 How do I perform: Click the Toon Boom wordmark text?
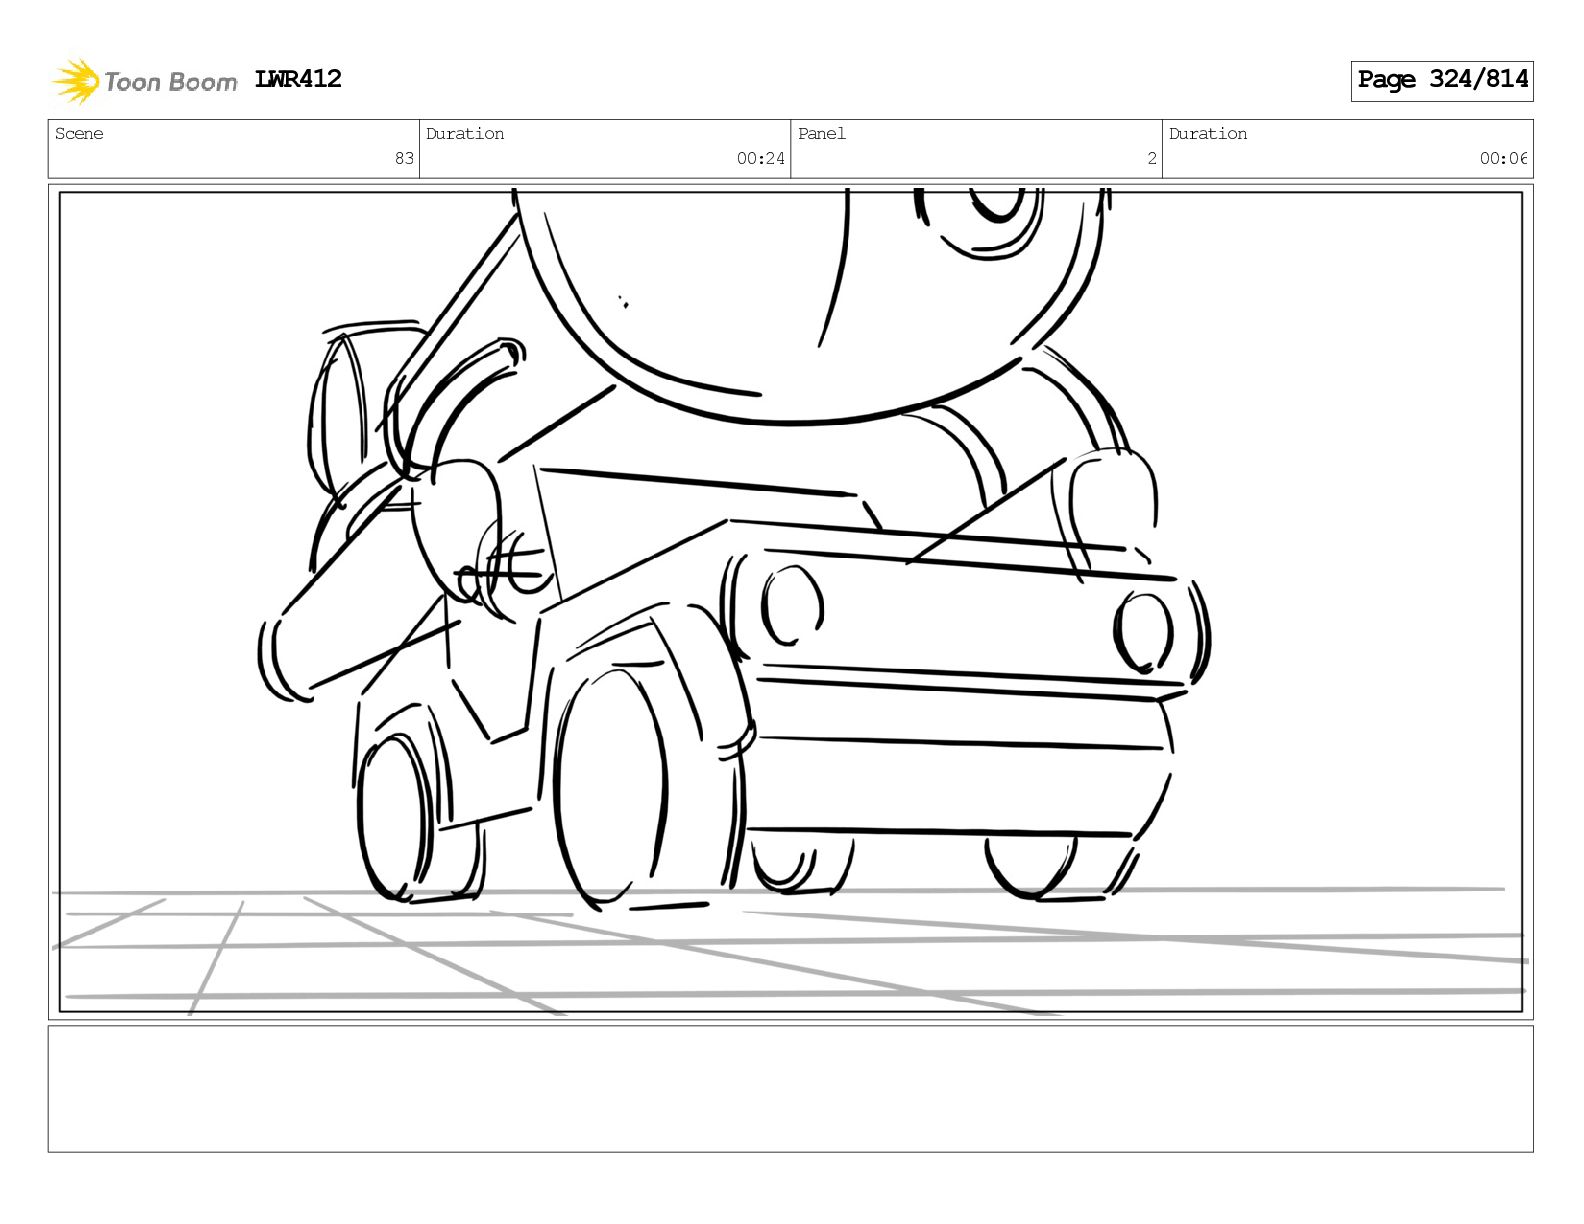(171, 82)
